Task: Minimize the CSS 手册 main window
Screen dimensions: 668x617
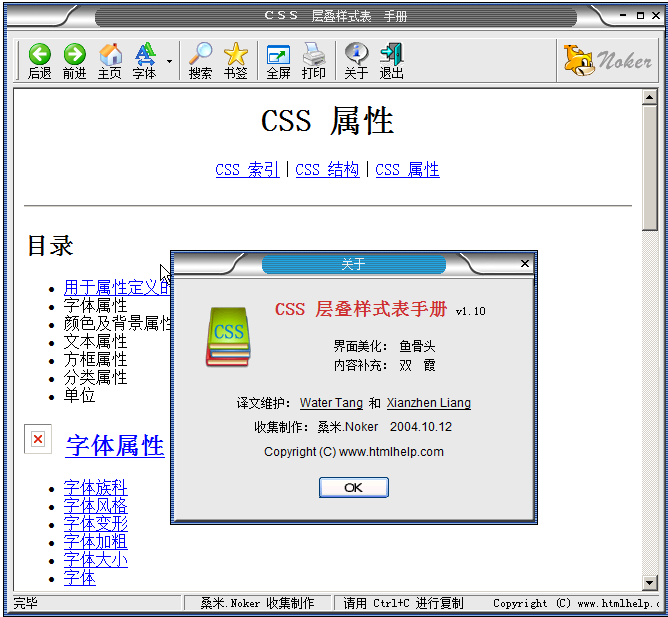Action: point(624,16)
